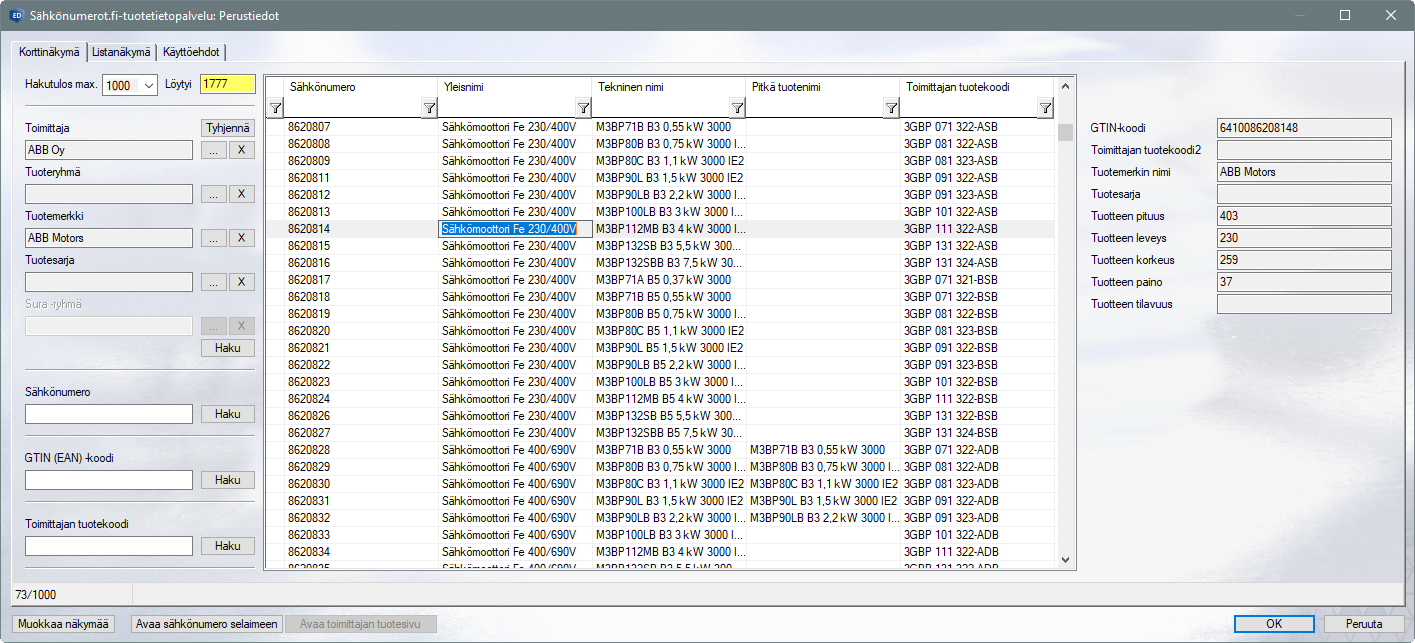This screenshot has width=1415, height=643.
Task: Clear the Tuotemerkki field with X button
Action: (x=242, y=238)
